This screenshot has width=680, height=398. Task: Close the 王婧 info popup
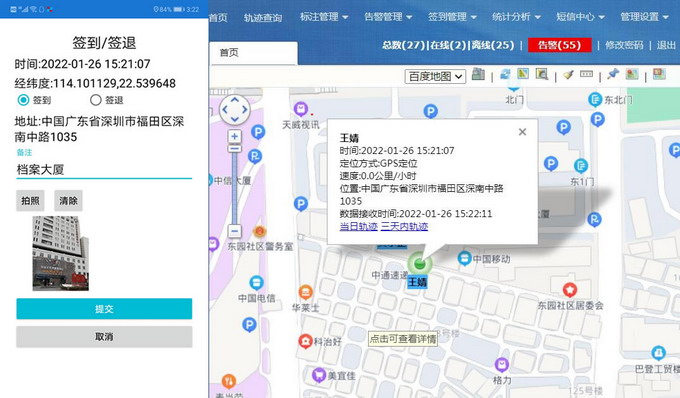(x=523, y=132)
